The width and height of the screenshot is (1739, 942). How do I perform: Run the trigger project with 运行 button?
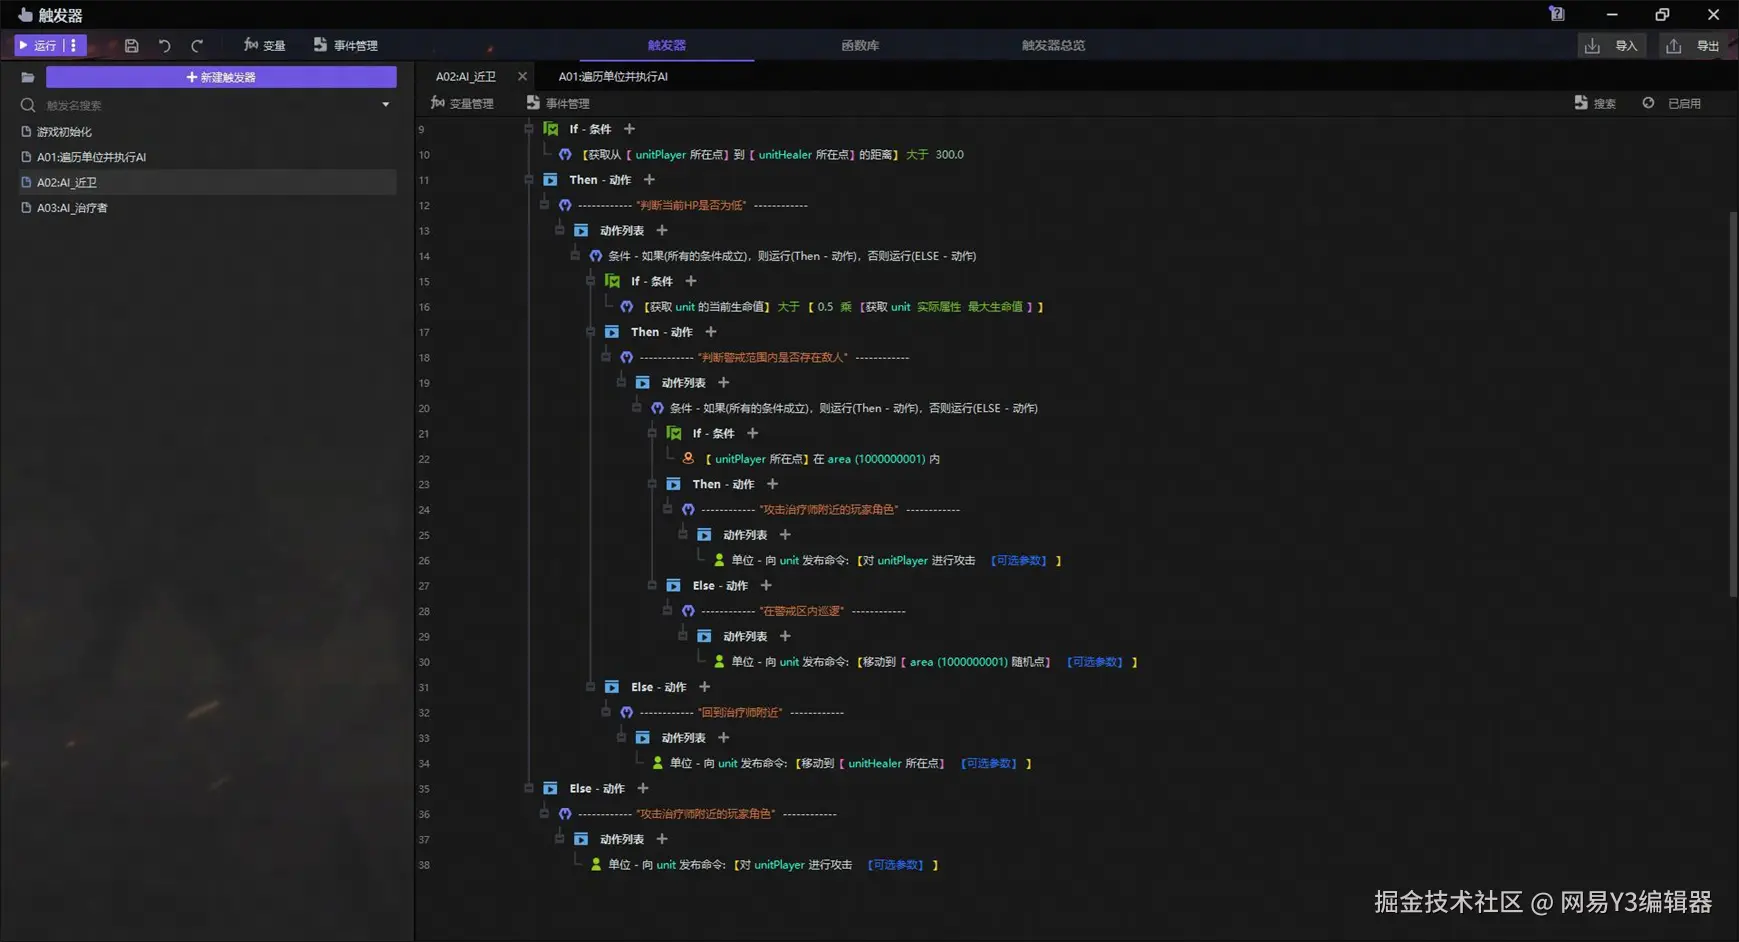pyautogui.click(x=38, y=45)
